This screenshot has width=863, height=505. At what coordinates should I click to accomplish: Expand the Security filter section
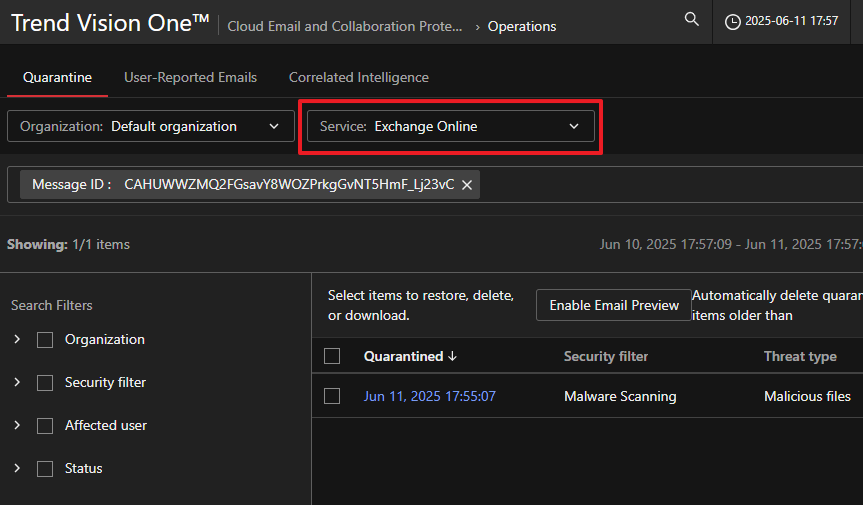17,383
